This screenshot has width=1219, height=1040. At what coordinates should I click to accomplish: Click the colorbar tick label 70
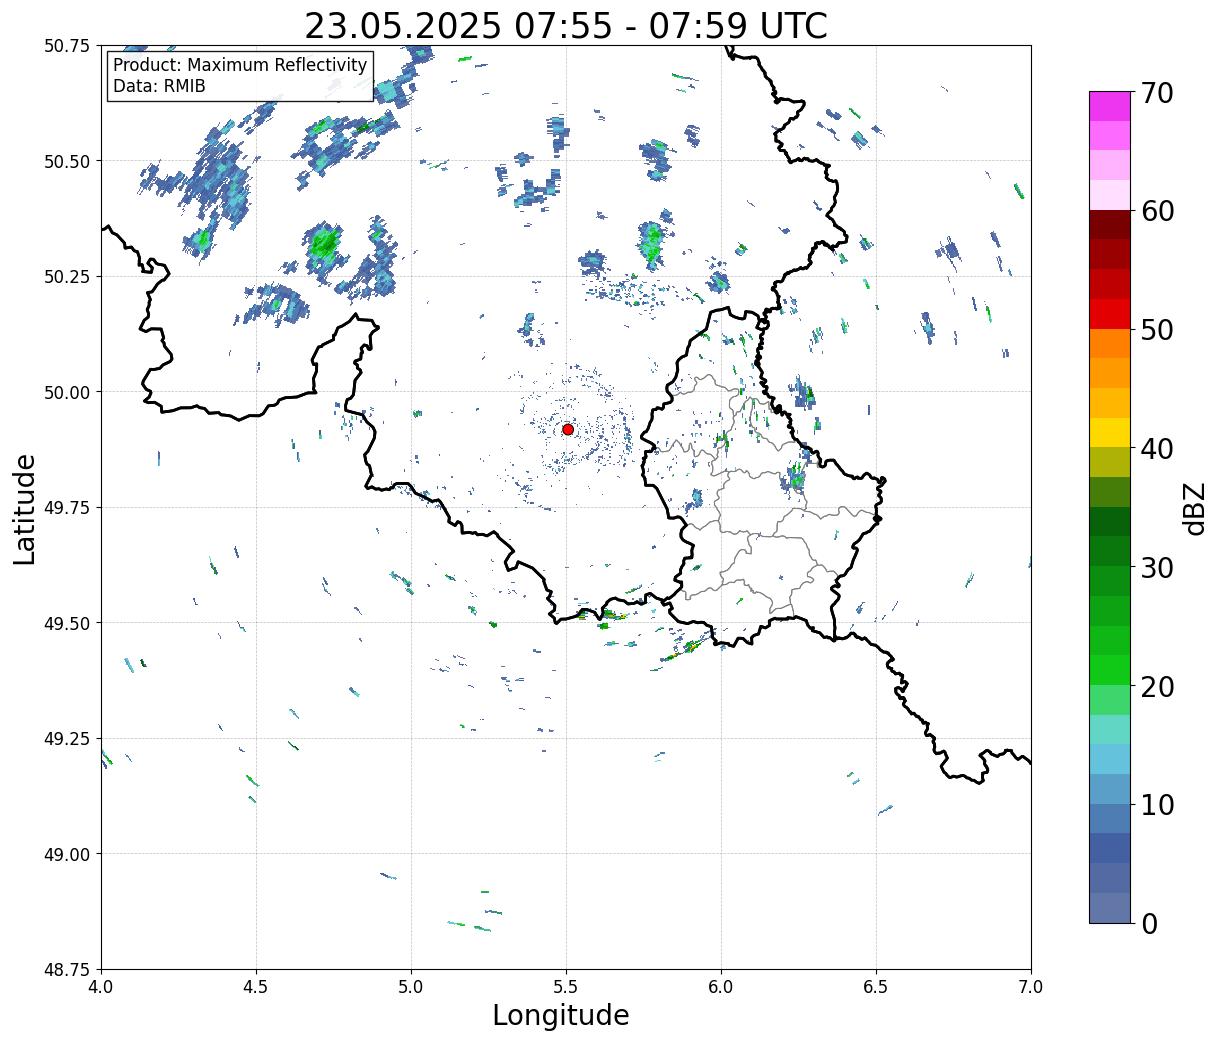tap(1156, 93)
